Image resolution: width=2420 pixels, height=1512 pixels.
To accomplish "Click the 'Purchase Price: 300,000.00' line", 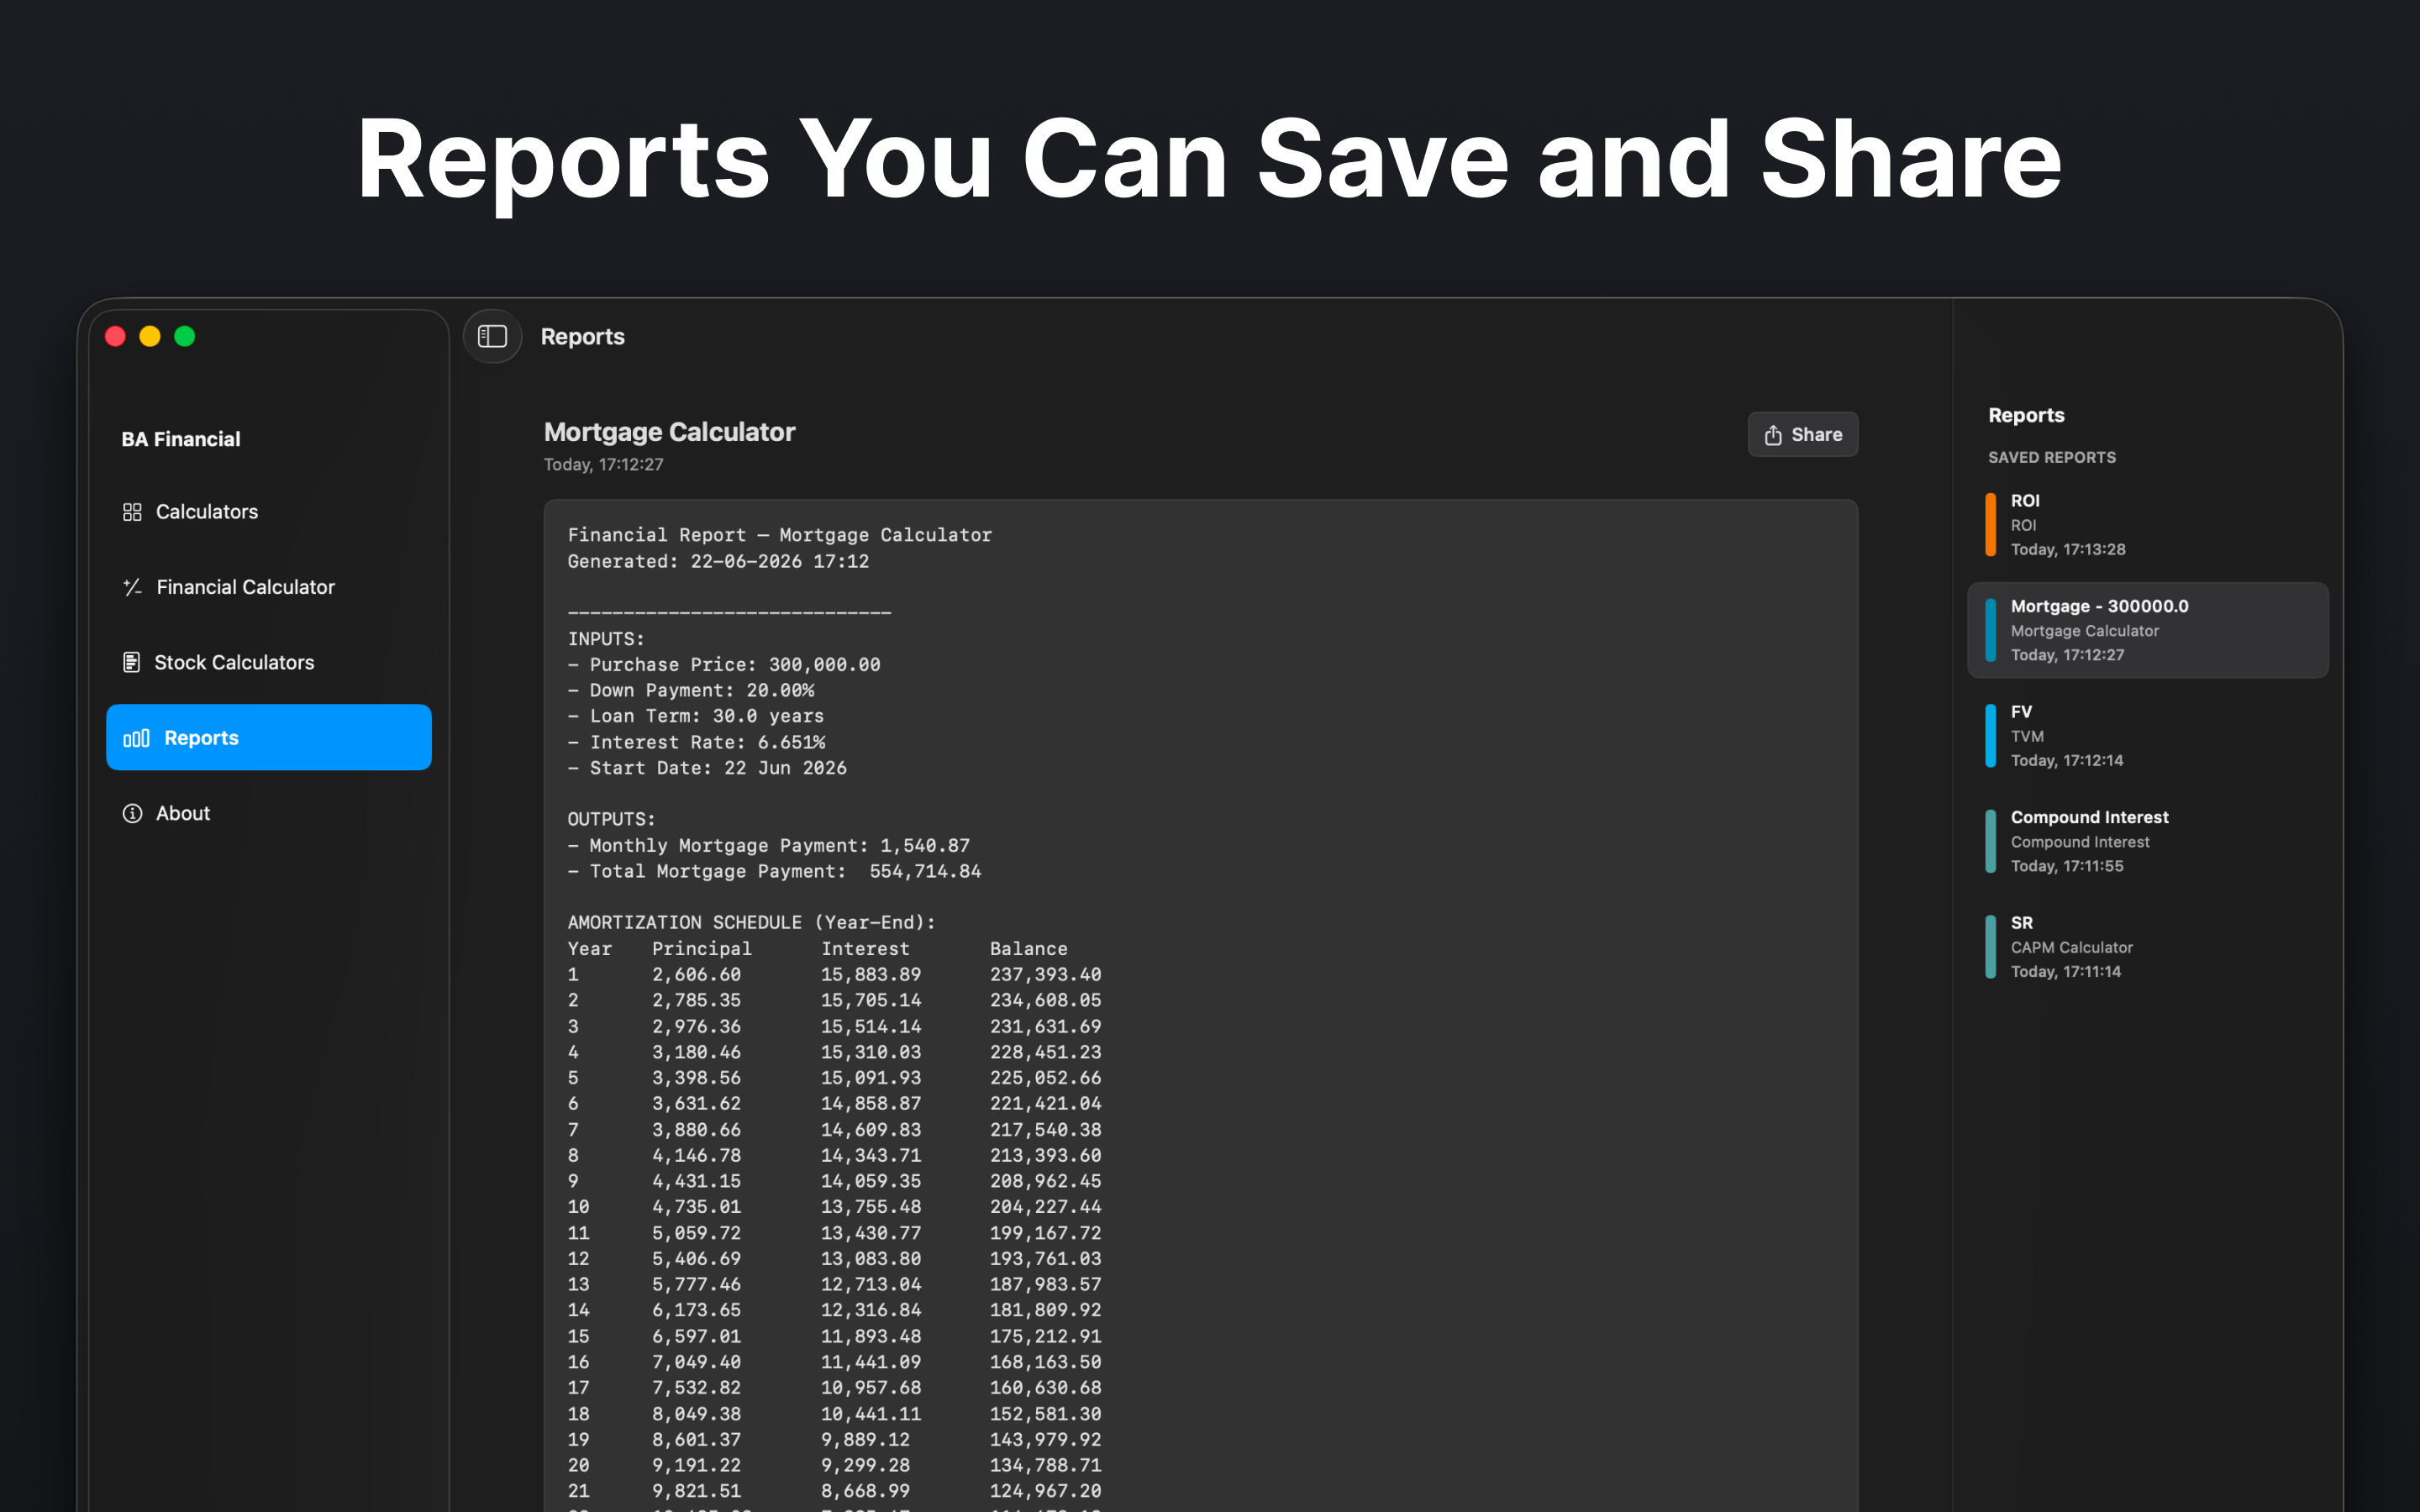I will point(724,664).
